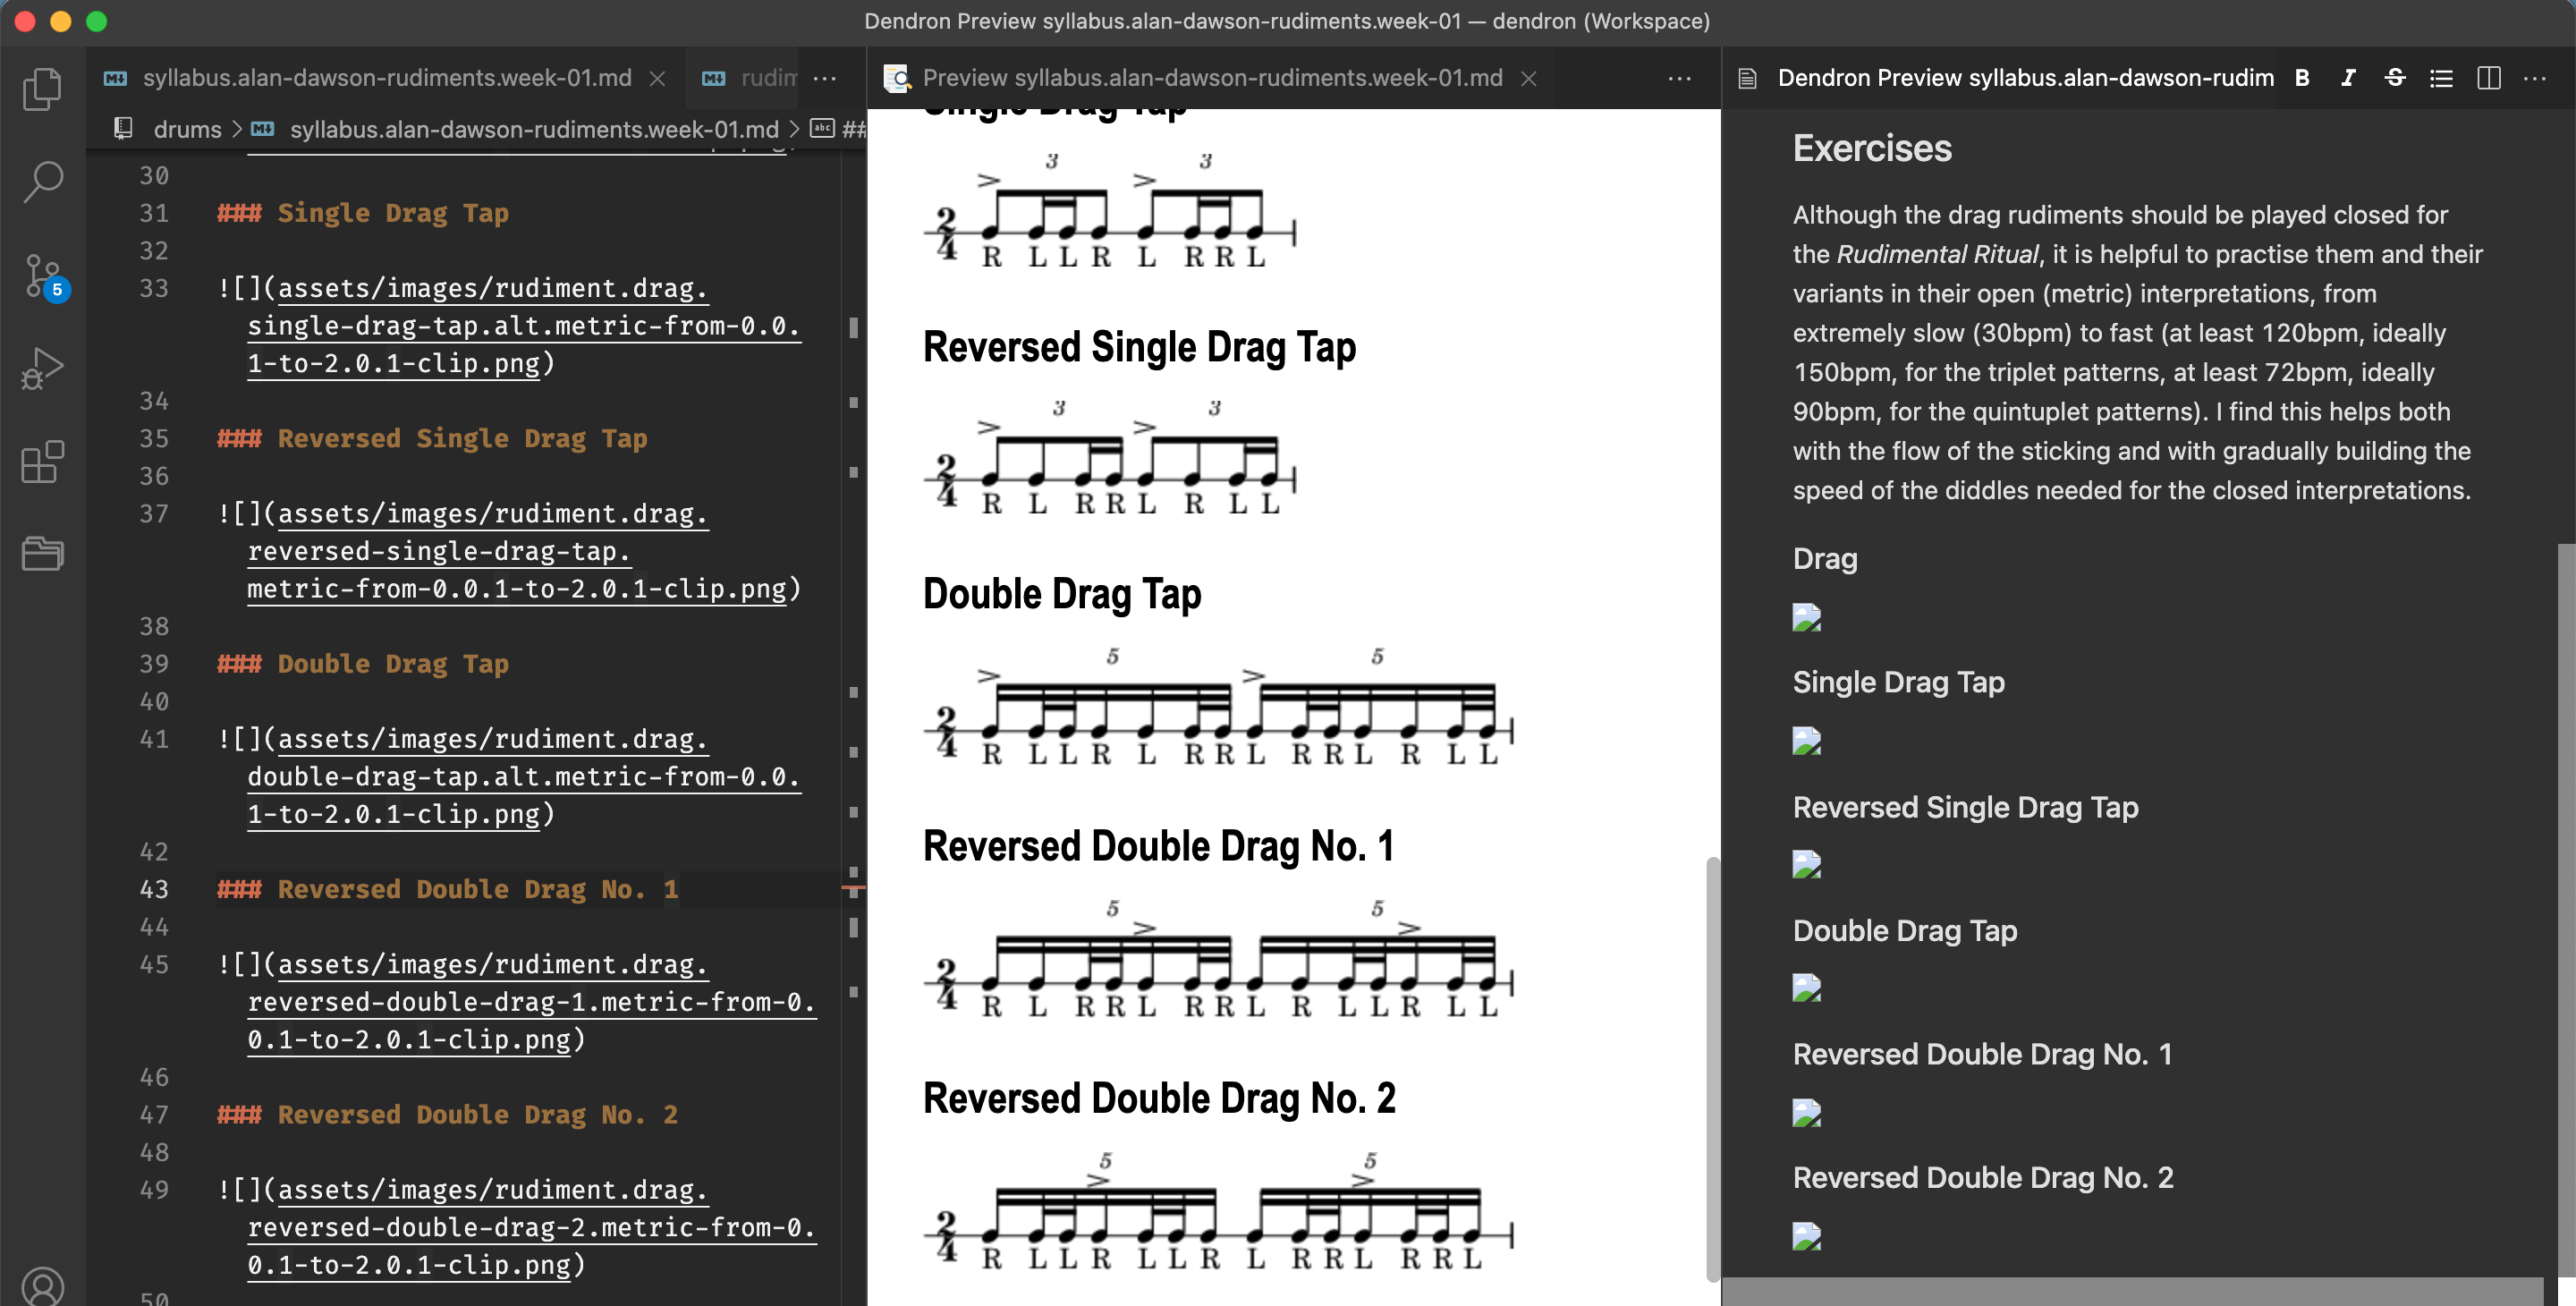2576x1306 pixels.
Task: Open the Accounts menu in the activity bar
Action: [42, 1284]
